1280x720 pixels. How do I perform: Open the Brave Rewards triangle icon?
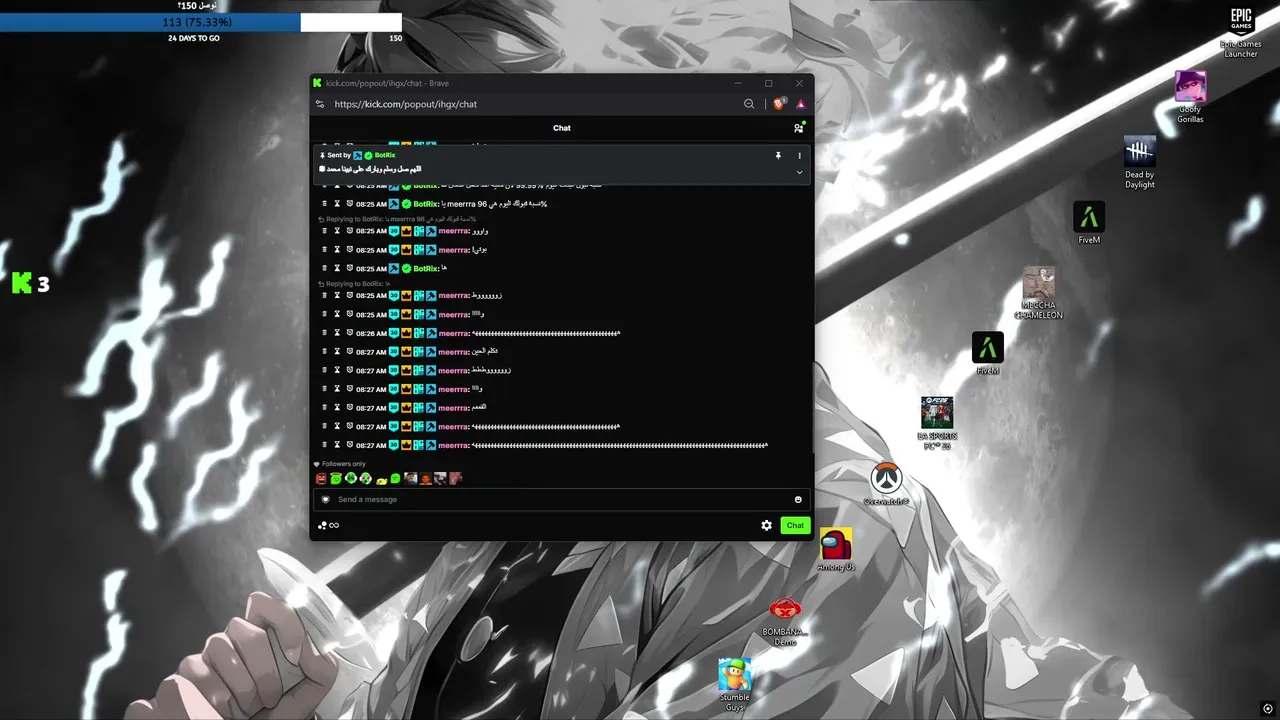pos(800,104)
